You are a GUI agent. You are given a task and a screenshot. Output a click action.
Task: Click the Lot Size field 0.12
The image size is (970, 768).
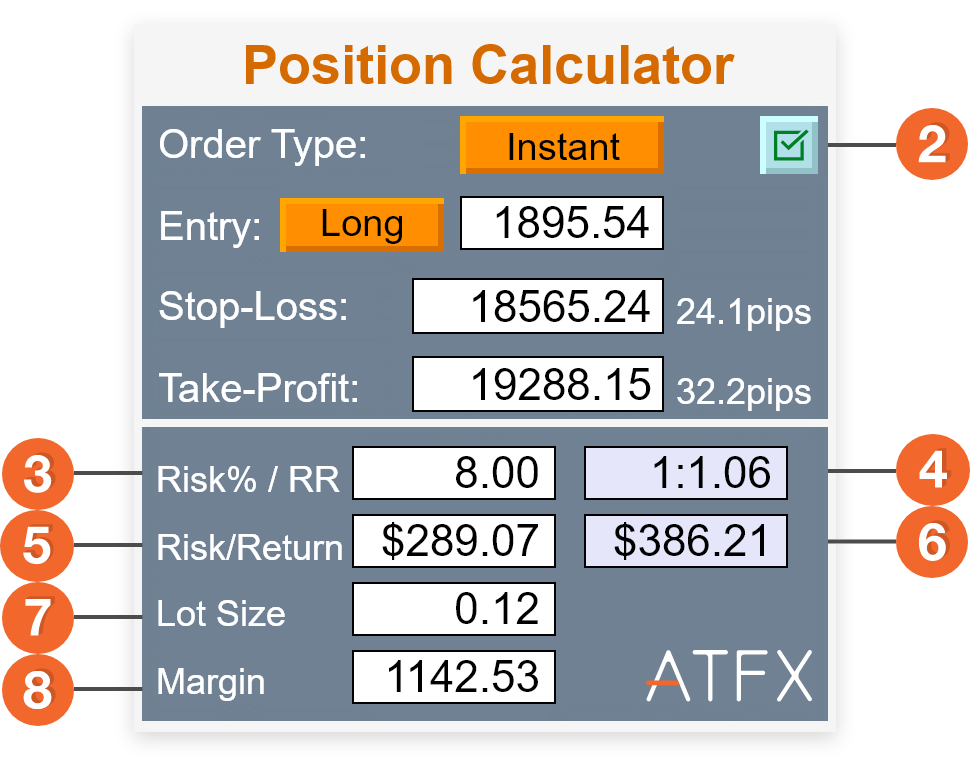point(454,609)
